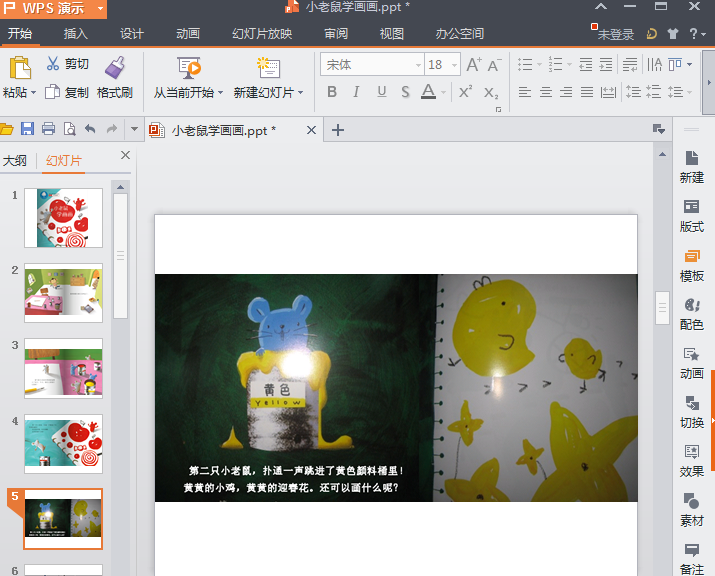Open the New (新建) panel in right sidebar

(692, 167)
